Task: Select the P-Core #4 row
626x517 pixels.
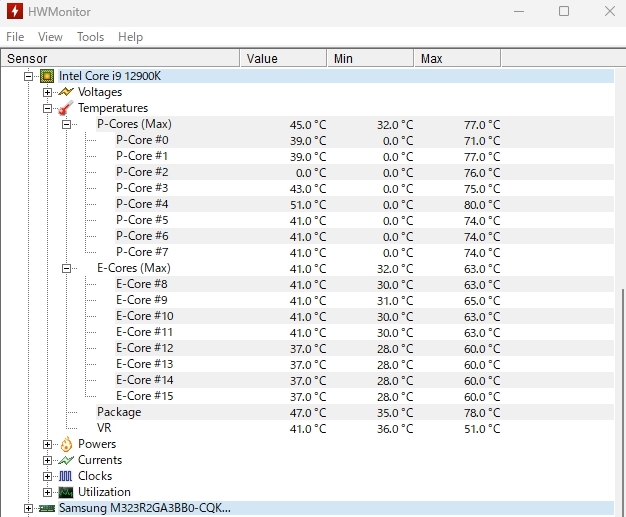Action: pyautogui.click(x=364, y=204)
